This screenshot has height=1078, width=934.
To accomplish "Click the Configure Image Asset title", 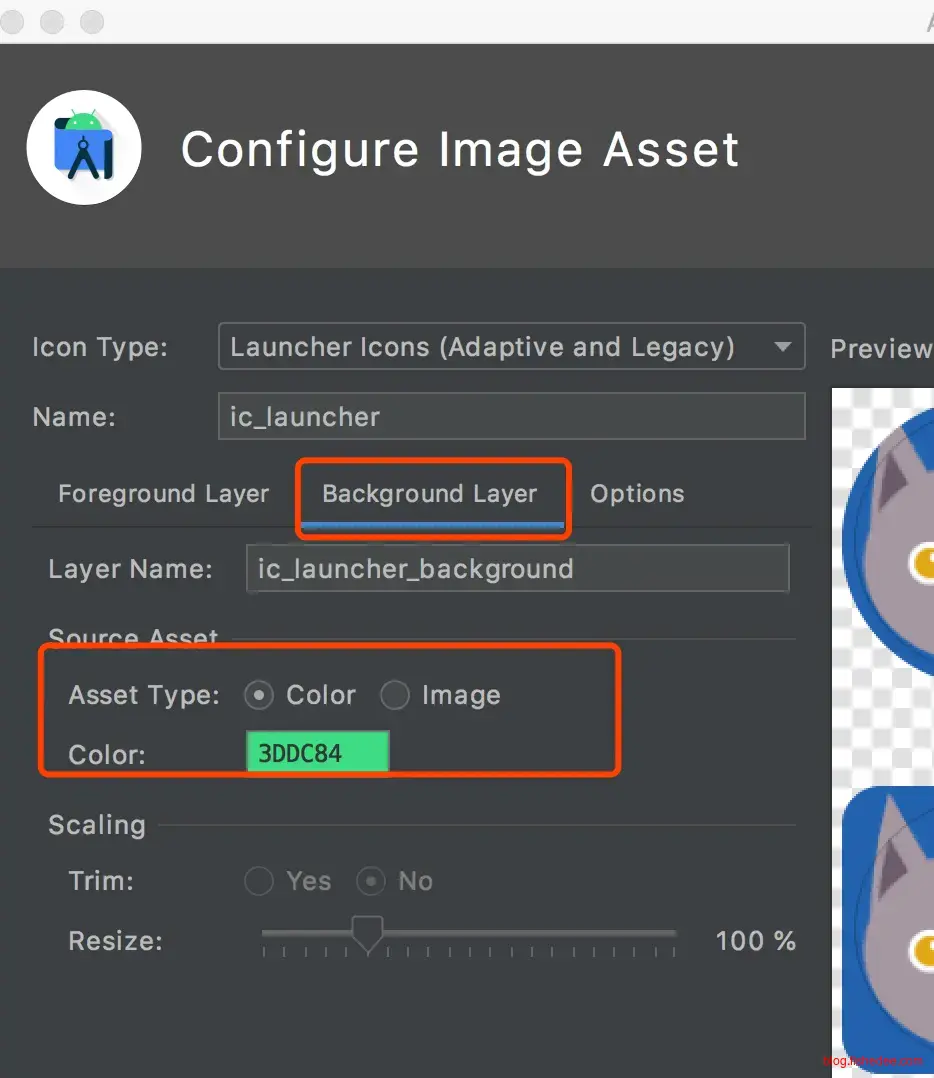I will (x=460, y=150).
